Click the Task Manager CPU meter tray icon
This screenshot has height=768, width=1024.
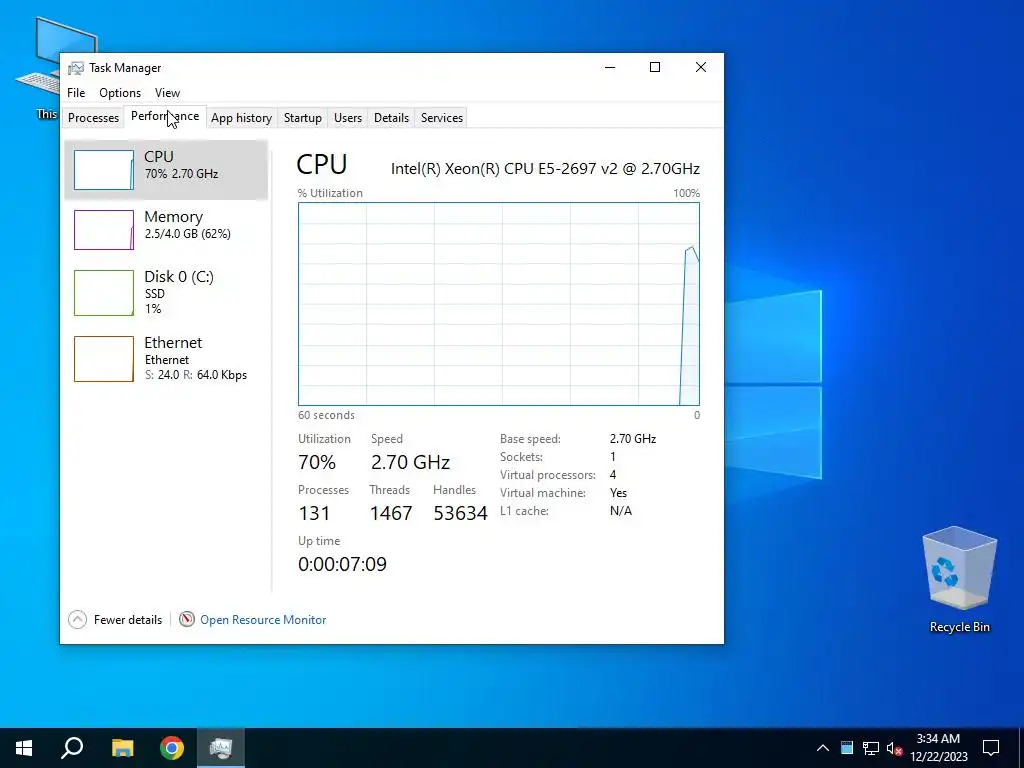(847, 748)
